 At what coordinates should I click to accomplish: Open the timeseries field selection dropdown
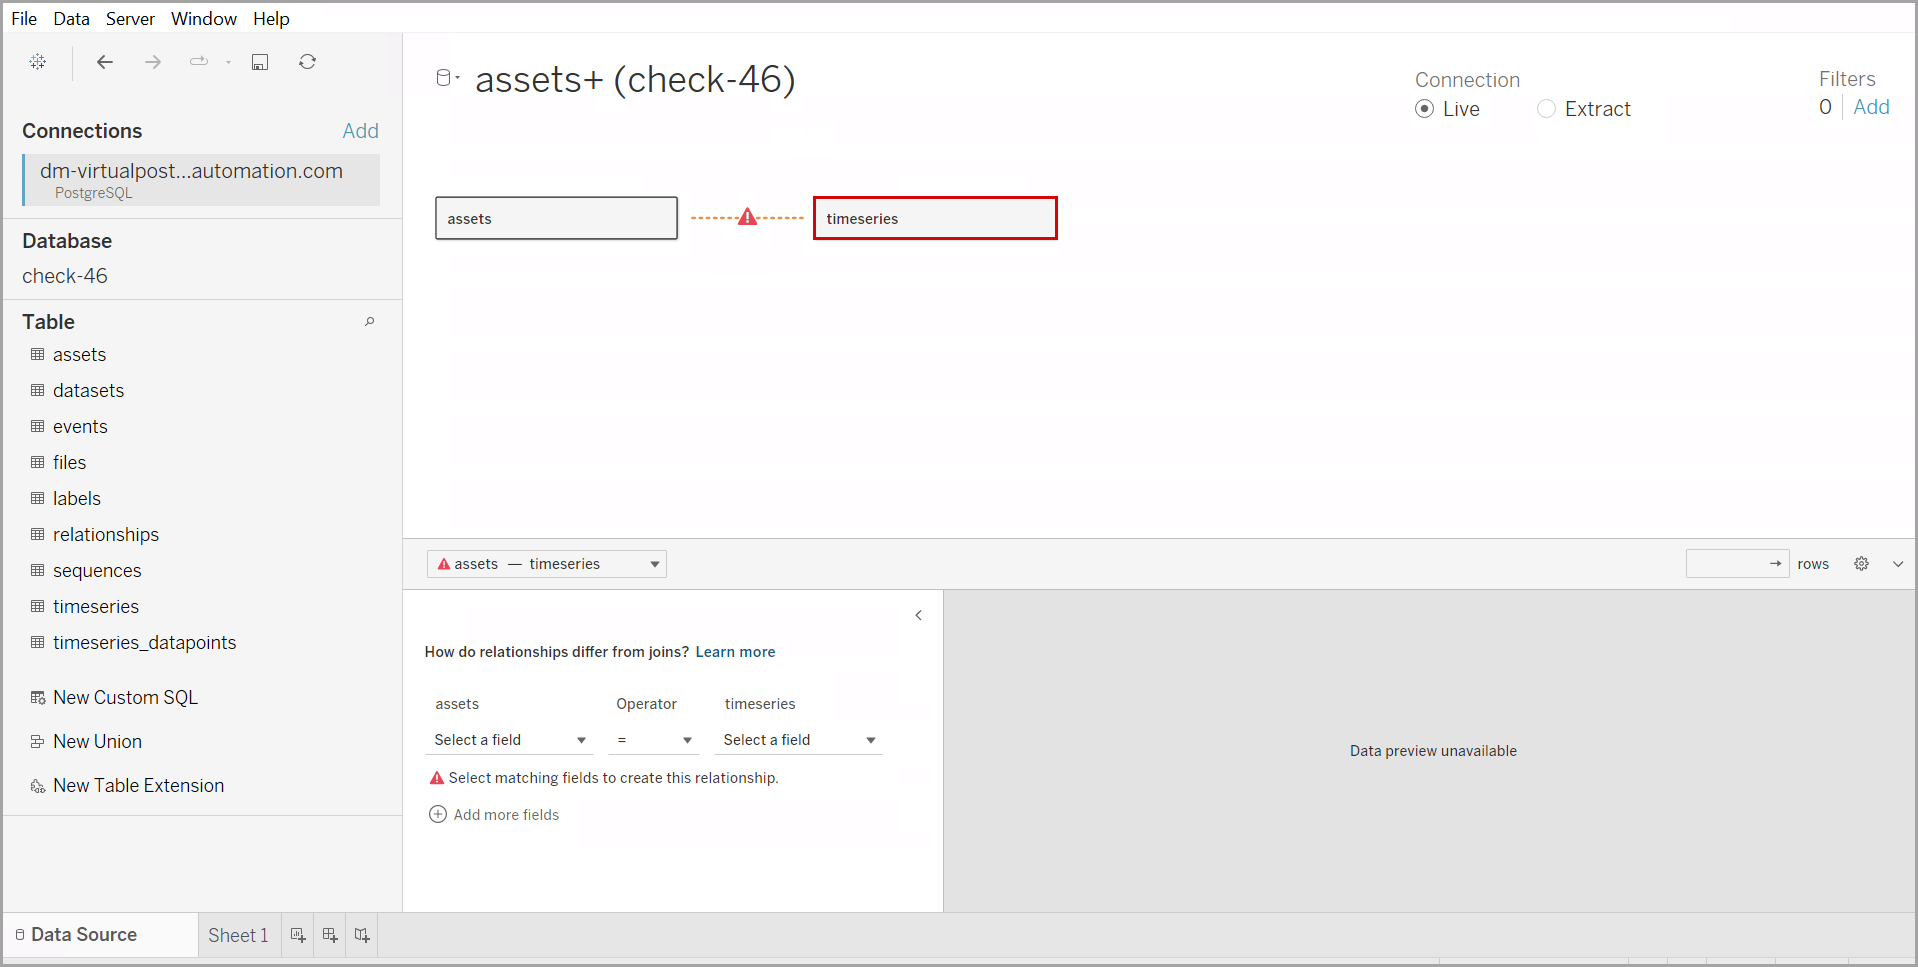(x=799, y=740)
